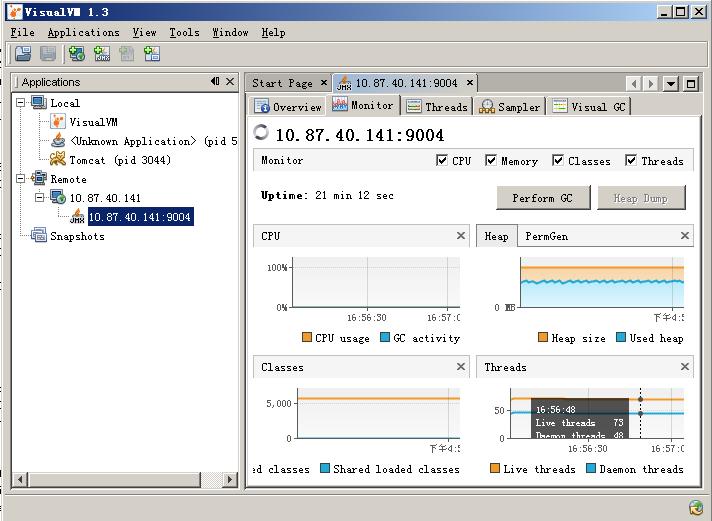Click the Load snapshot toolbar icon

[23, 54]
